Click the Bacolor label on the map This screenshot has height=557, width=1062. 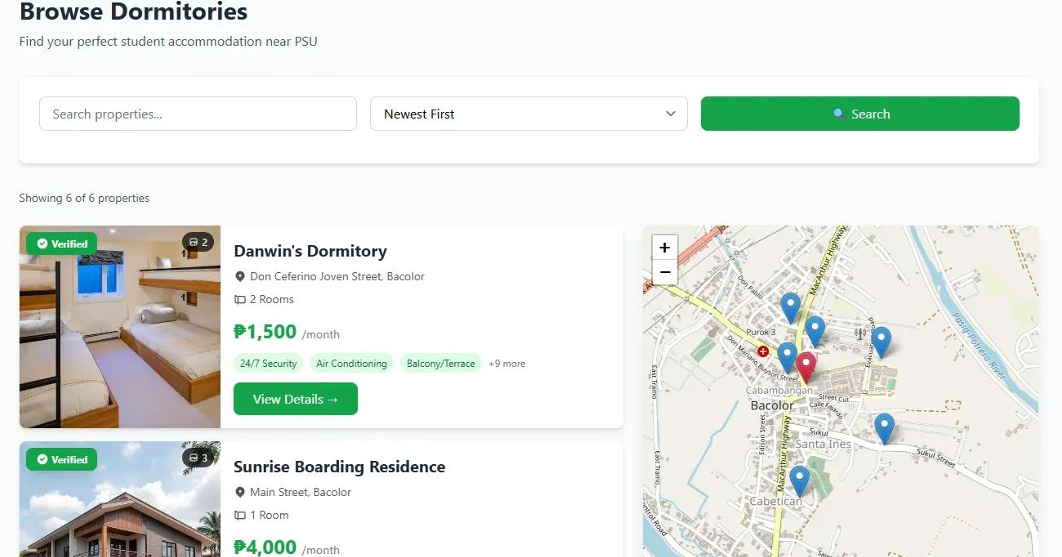[772, 405]
